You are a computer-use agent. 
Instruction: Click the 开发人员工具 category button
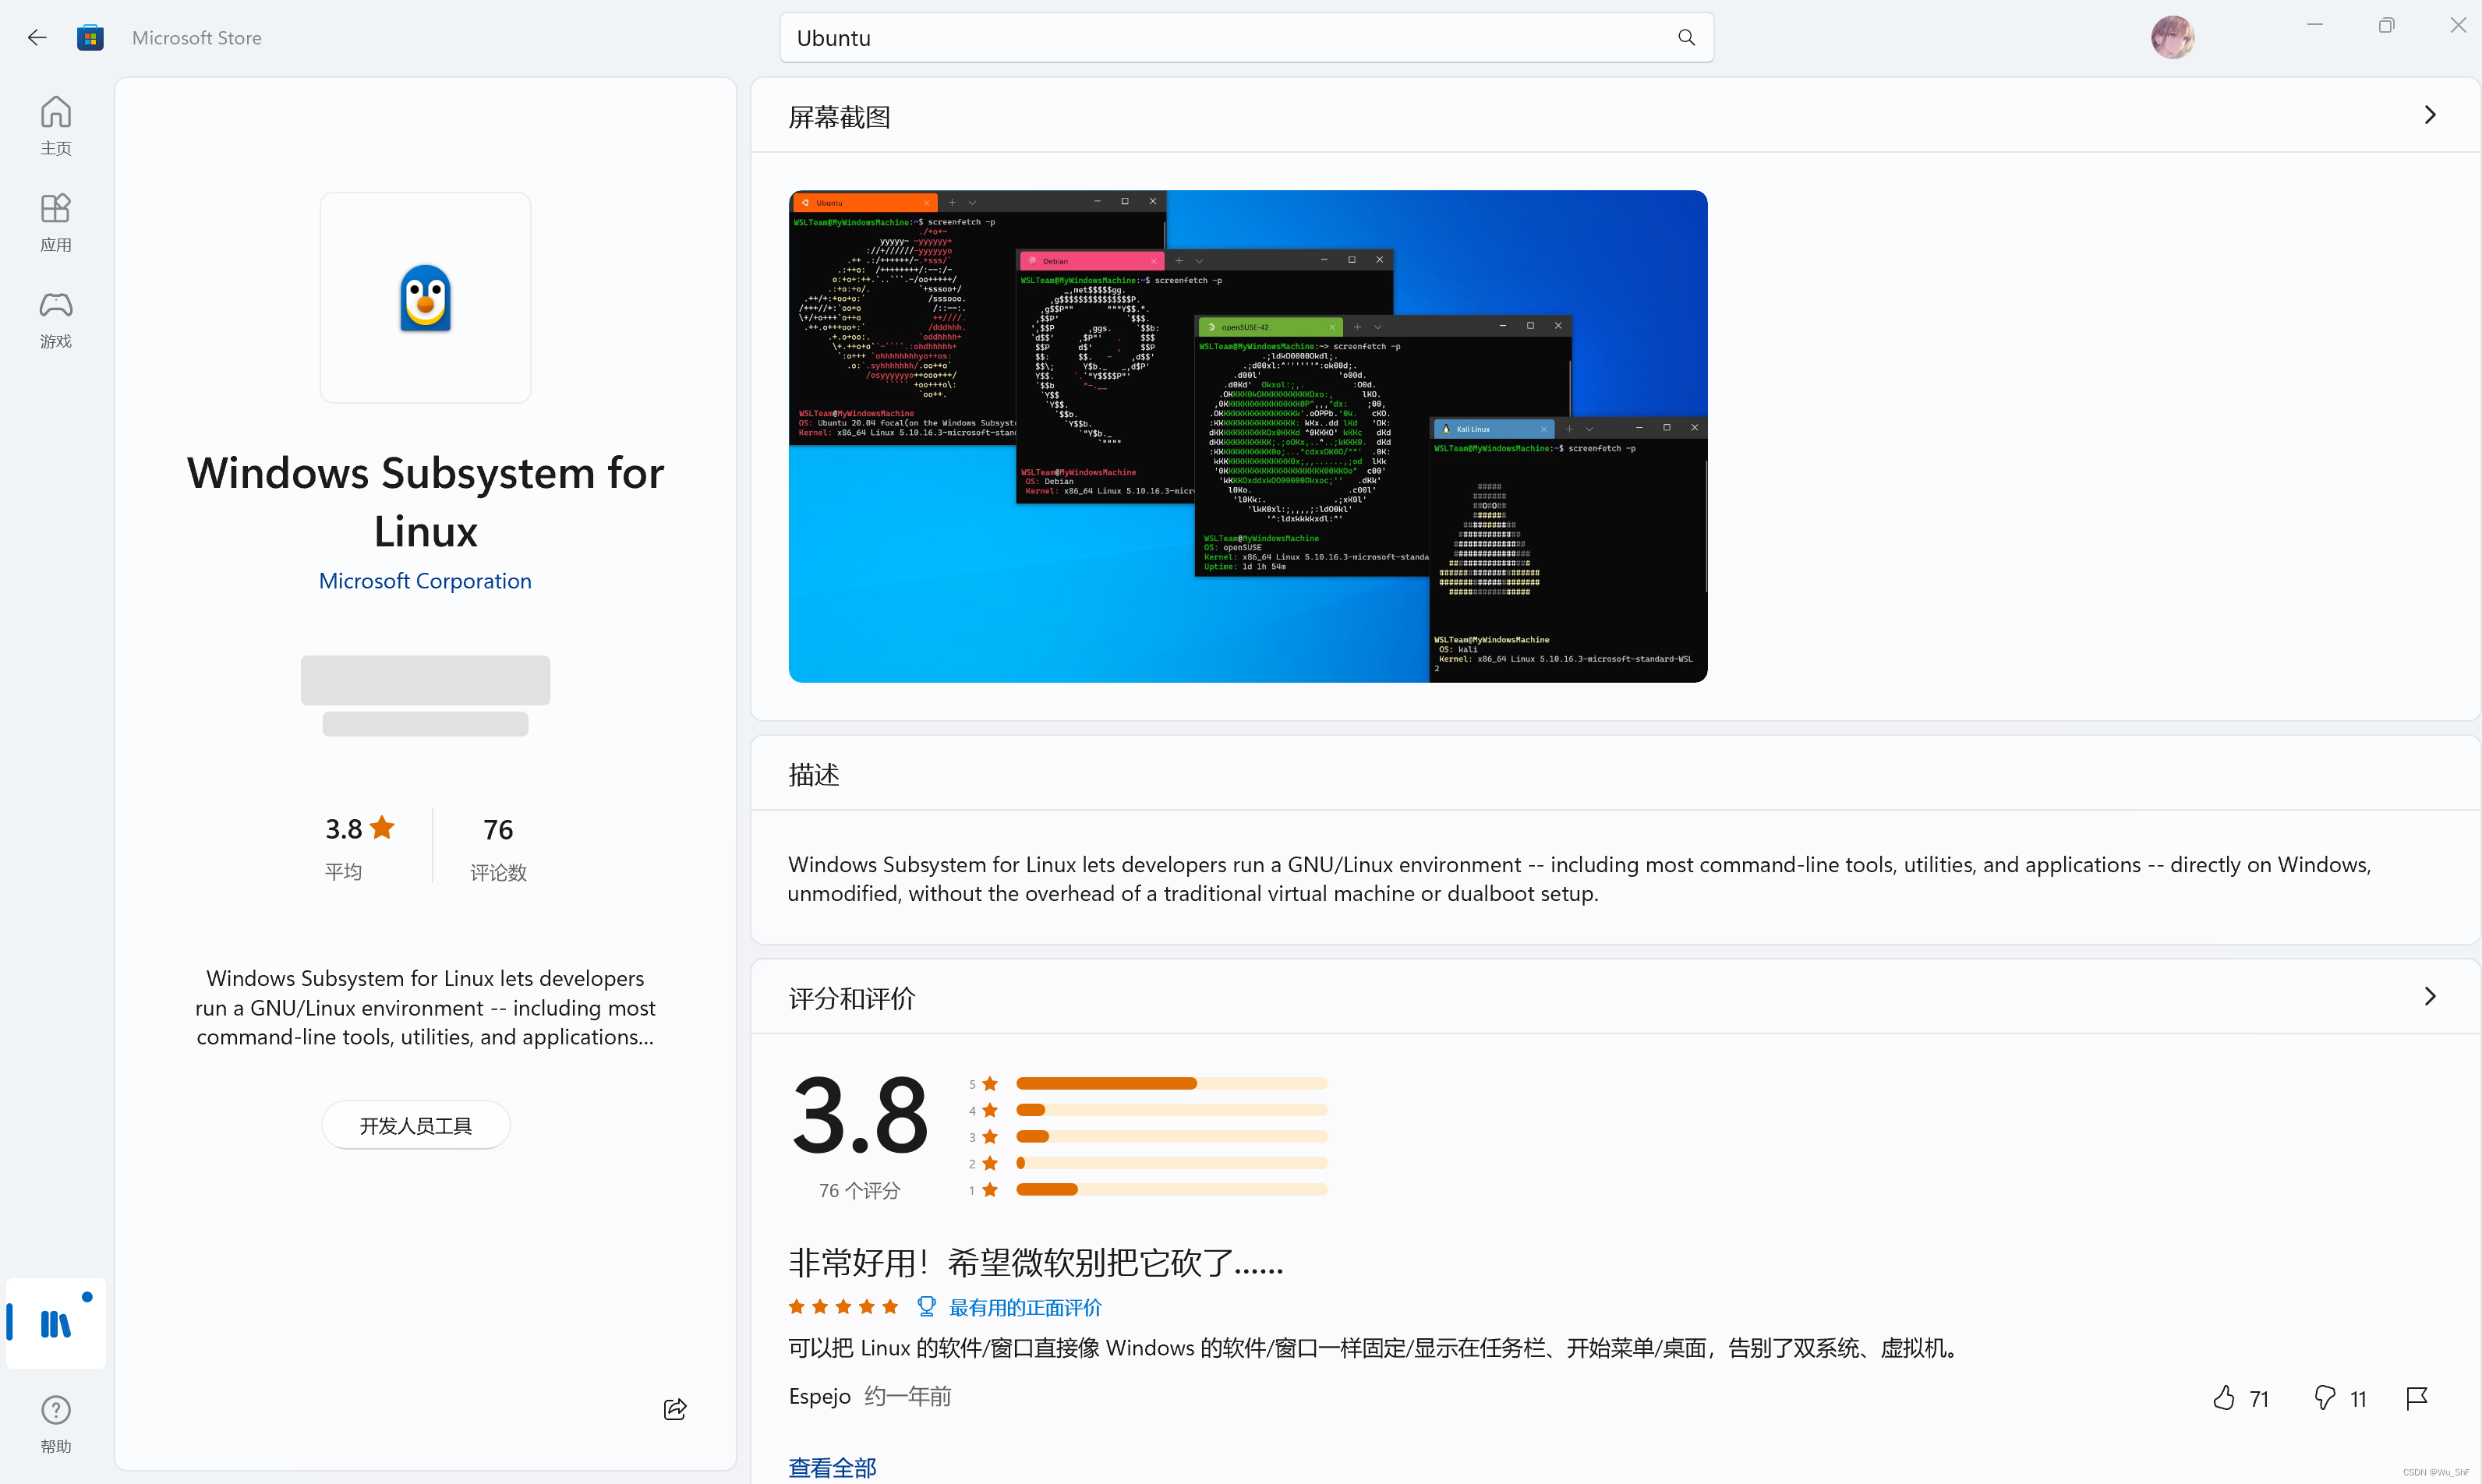pyautogui.click(x=416, y=1126)
